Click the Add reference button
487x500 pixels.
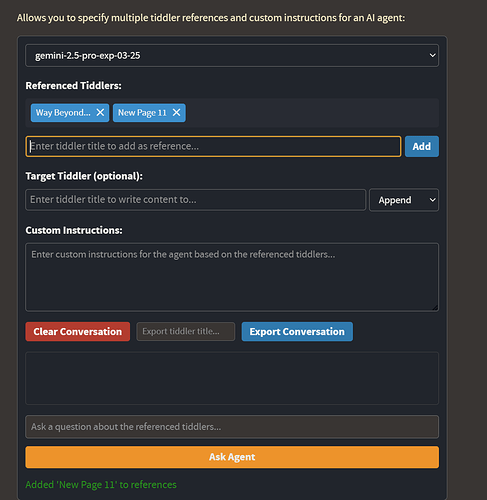pos(422,146)
